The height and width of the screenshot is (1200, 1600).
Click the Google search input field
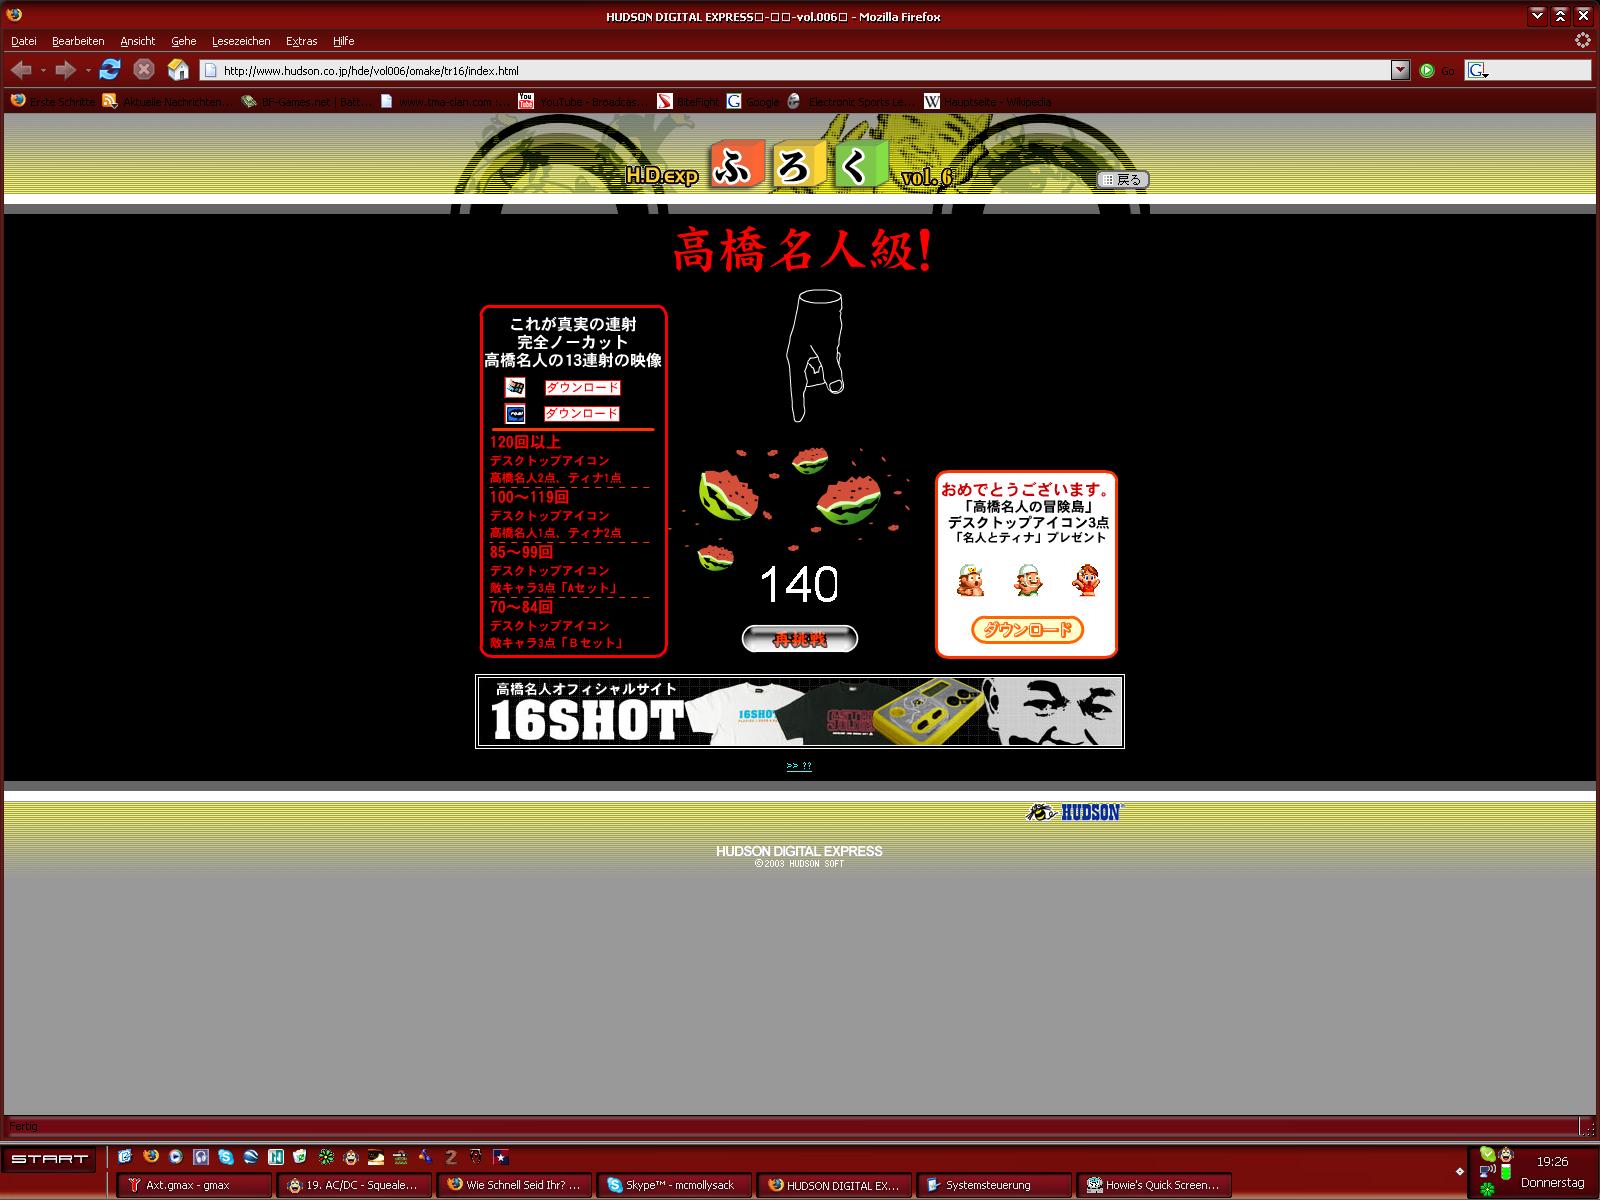coord(1540,70)
